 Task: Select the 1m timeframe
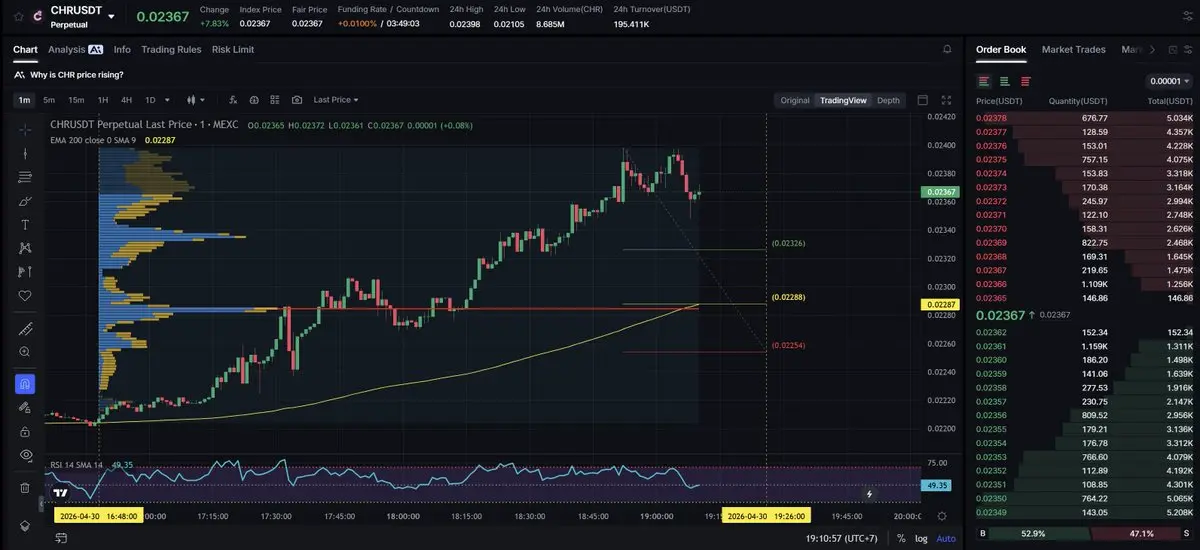[24, 100]
